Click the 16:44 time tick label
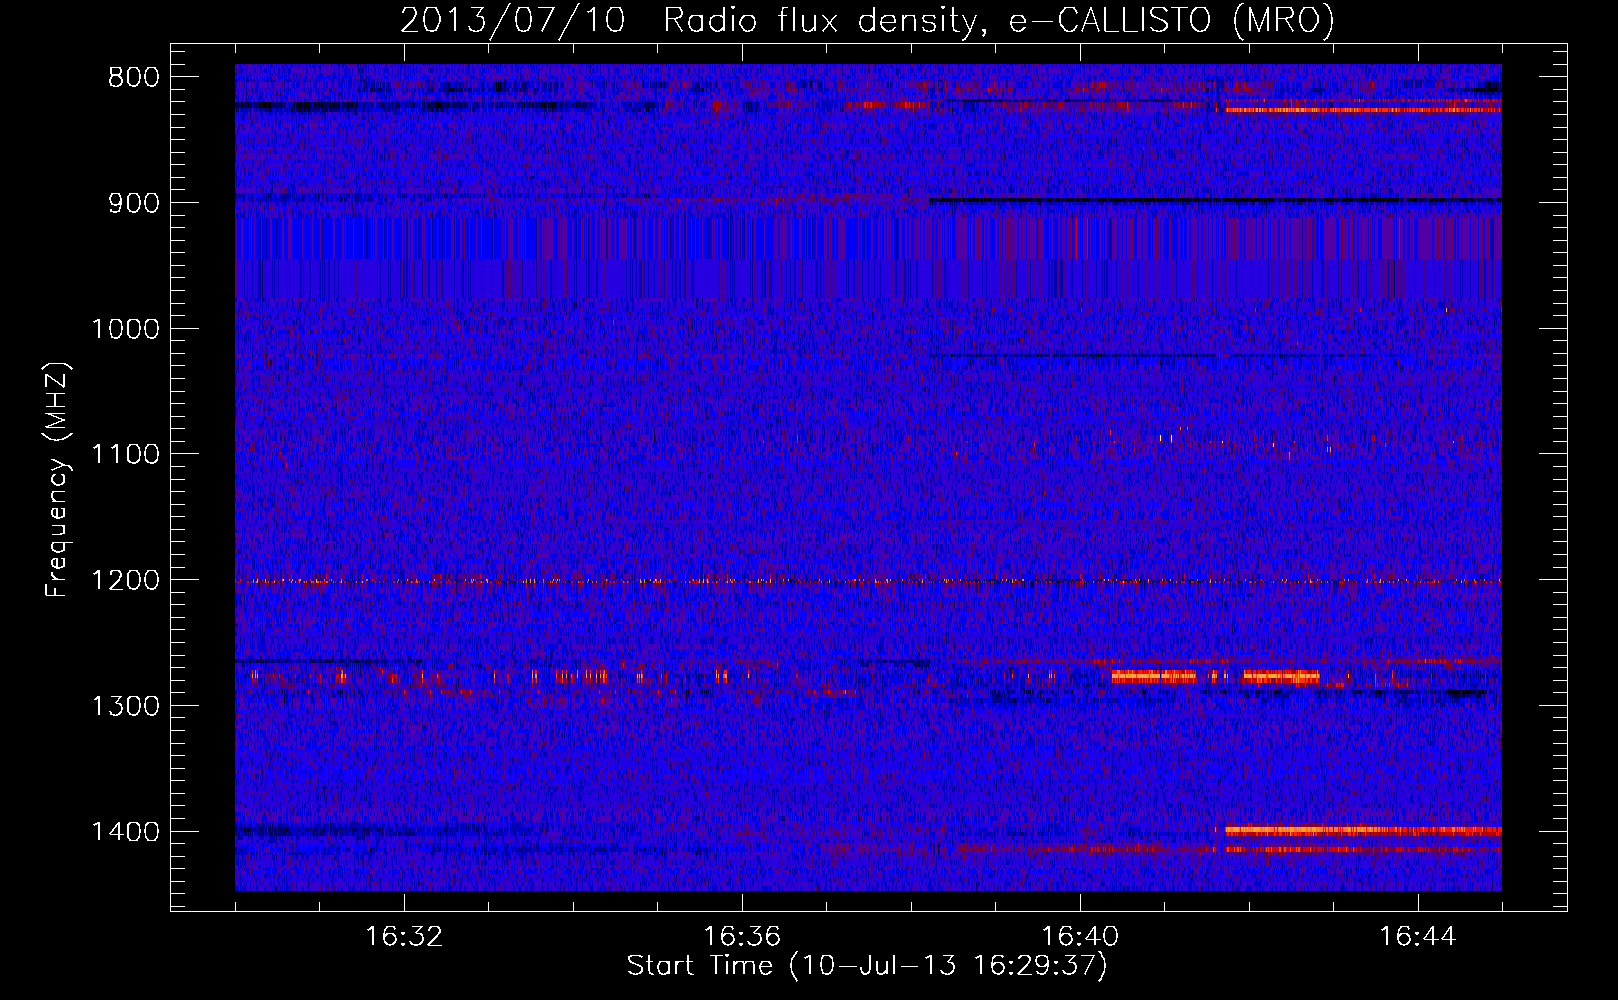Image resolution: width=1618 pixels, height=1000 pixels. 1418,937
